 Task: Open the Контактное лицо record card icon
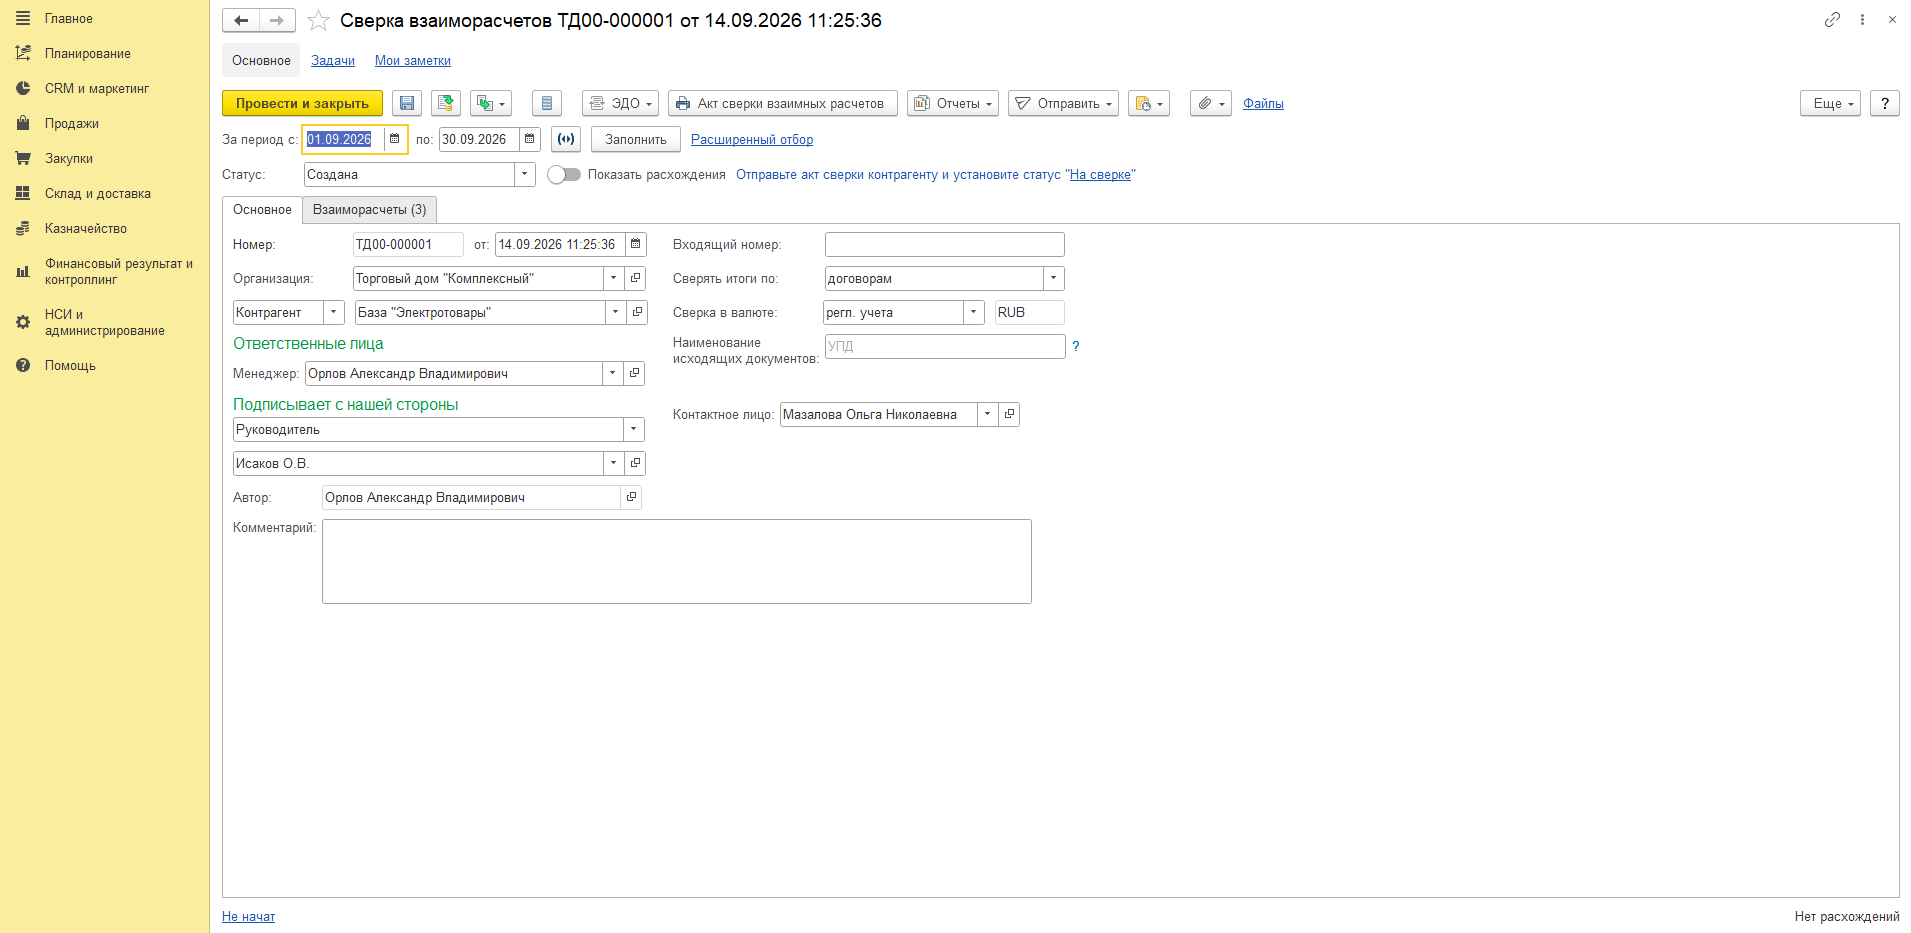click(1009, 414)
